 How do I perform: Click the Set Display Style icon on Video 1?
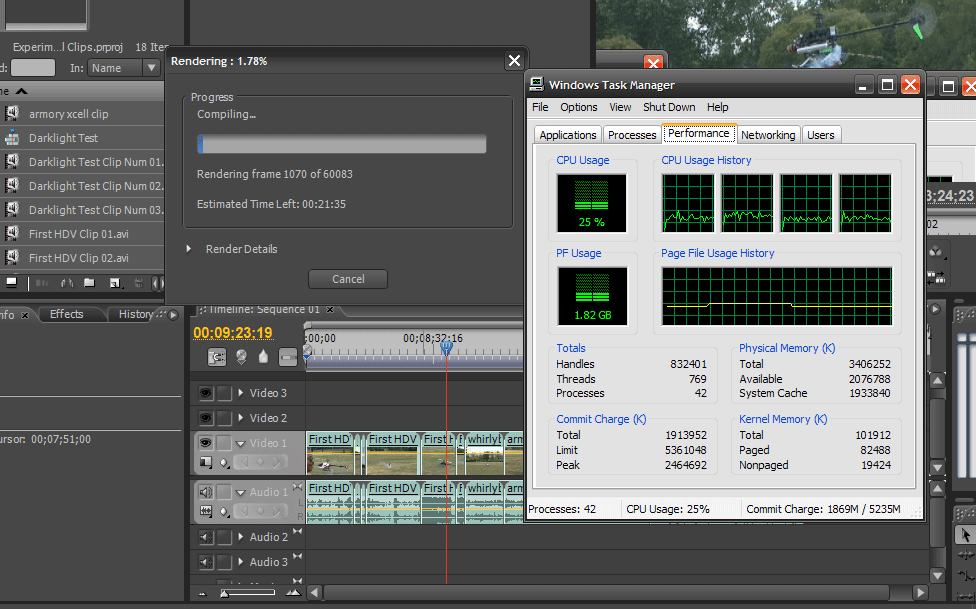tap(206, 462)
